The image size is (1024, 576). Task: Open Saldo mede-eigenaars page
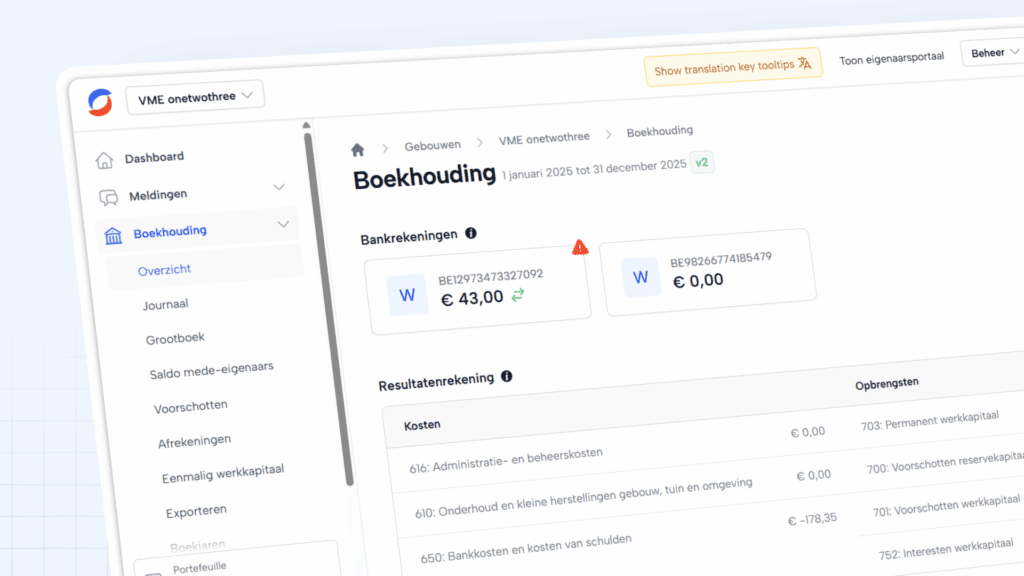pyautogui.click(x=211, y=370)
